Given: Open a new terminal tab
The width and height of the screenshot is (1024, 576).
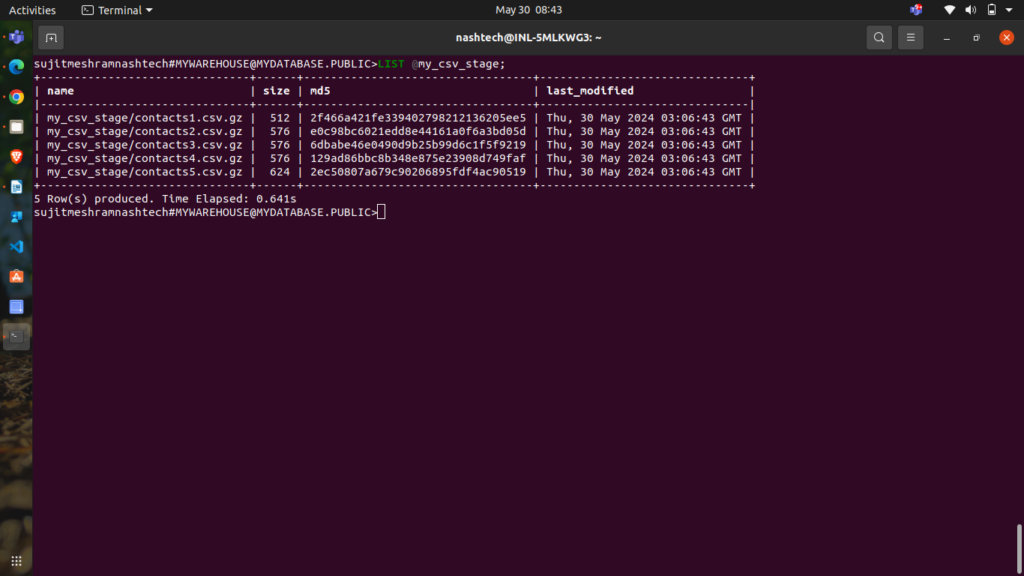Looking at the screenshot, I should [x=51, y=38].
